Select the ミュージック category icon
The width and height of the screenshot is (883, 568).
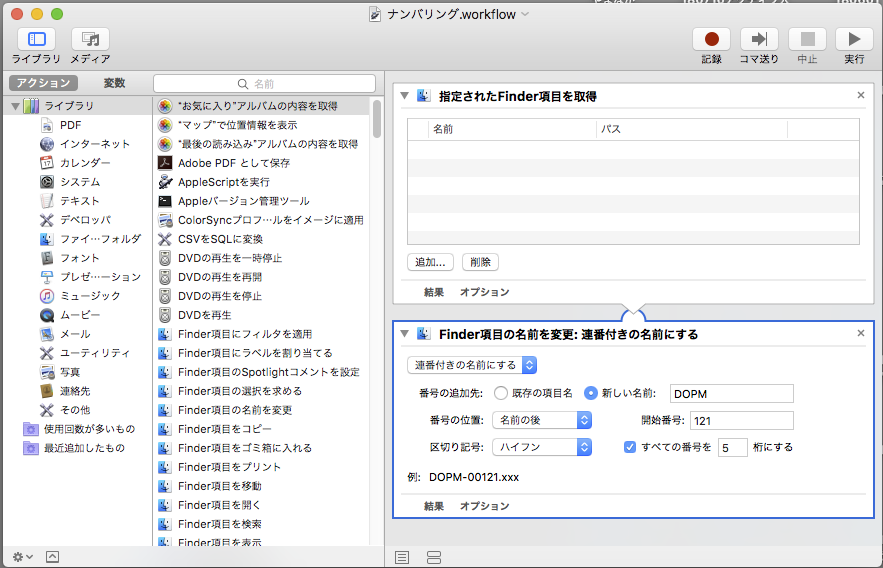point(47,295)
